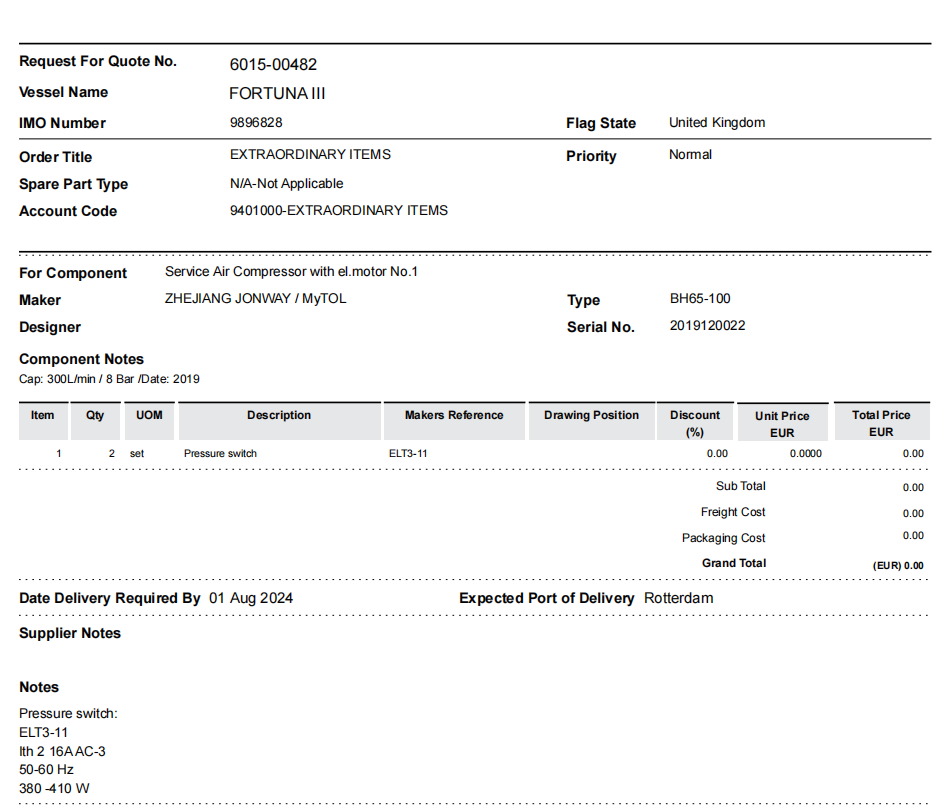Click the IMO number 9896828
The image size is (949, 811).
(256, 123)
